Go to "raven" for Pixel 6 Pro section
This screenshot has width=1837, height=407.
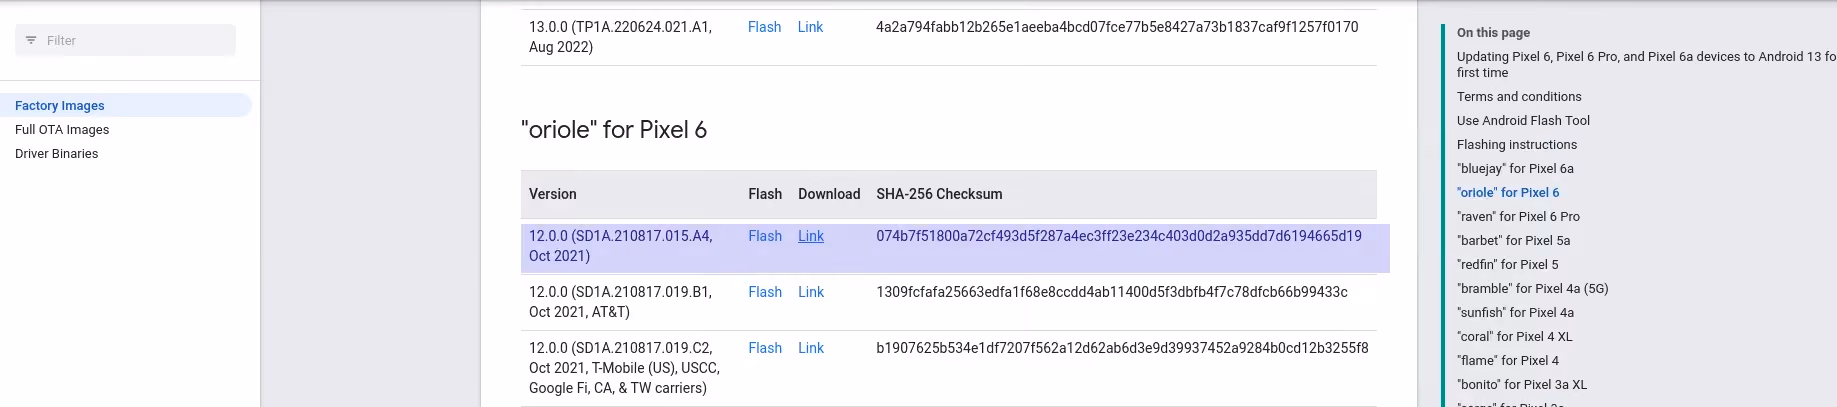pyautogui.click(x=1518, y=217)
